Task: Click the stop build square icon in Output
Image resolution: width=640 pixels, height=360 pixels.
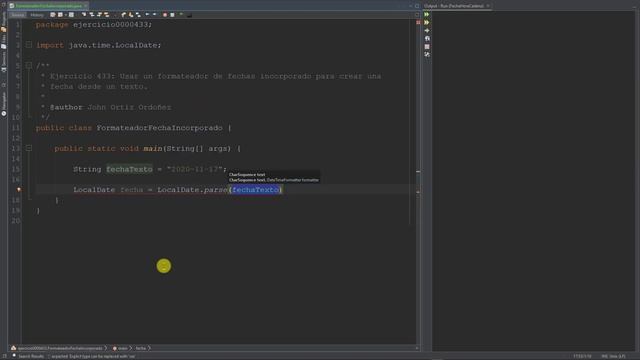Action: pos(427,47)
